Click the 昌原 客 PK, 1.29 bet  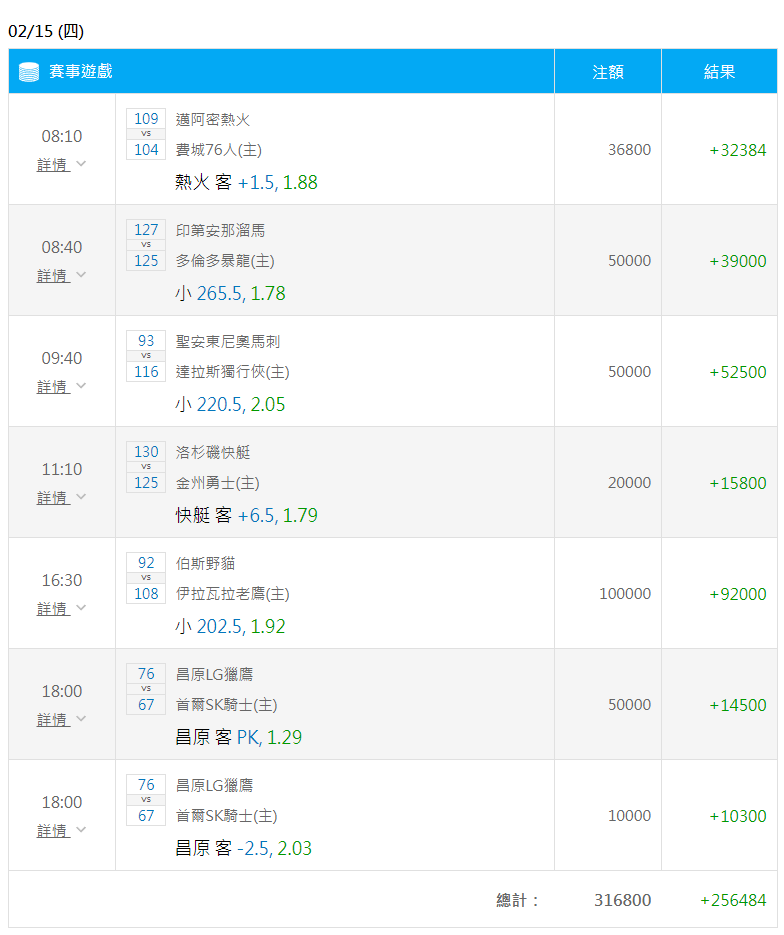tap(238, 738)
